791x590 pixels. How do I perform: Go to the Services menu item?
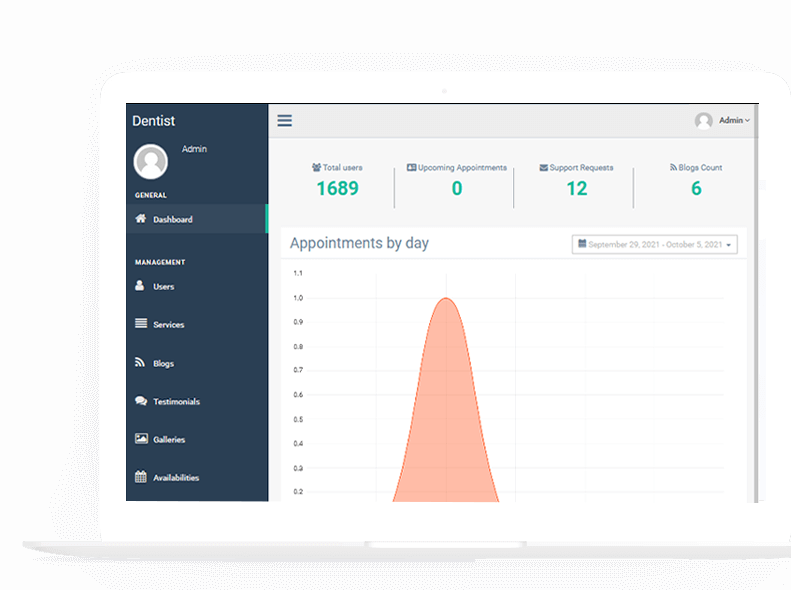click(168, 325)
